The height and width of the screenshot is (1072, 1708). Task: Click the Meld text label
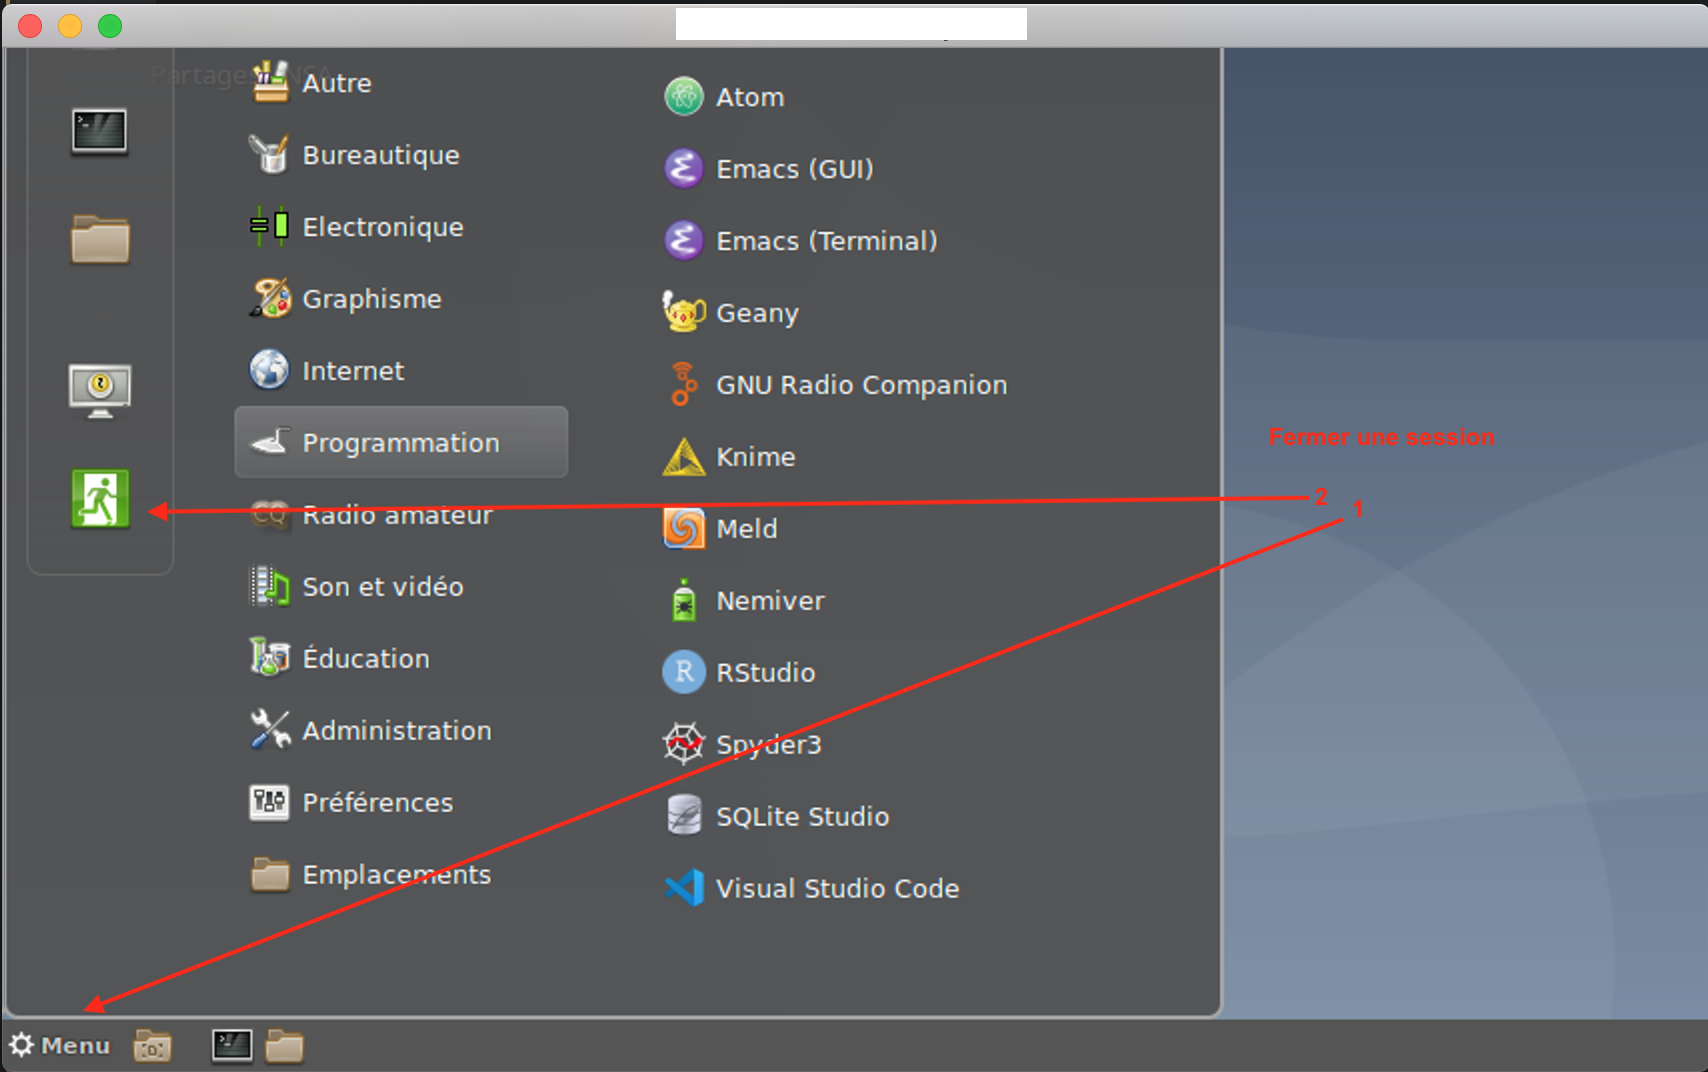[x=747, y=529]
